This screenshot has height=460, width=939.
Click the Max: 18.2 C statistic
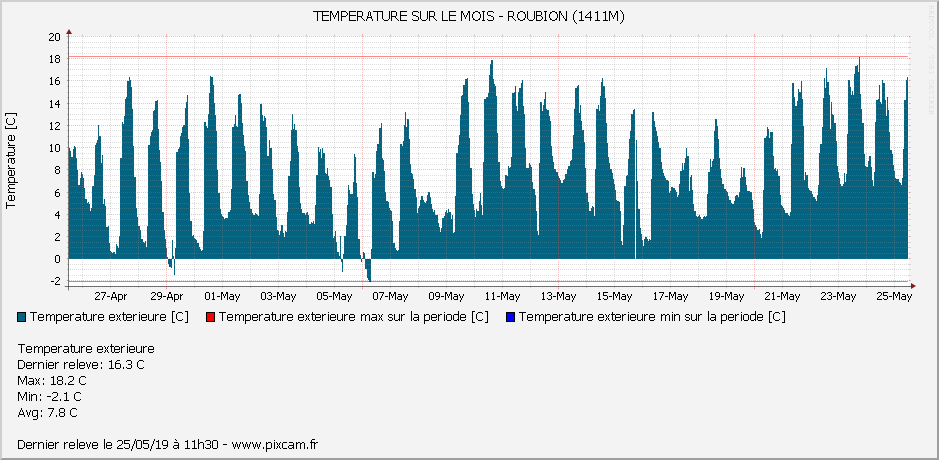pyautogui.click(x=52, y=381)
